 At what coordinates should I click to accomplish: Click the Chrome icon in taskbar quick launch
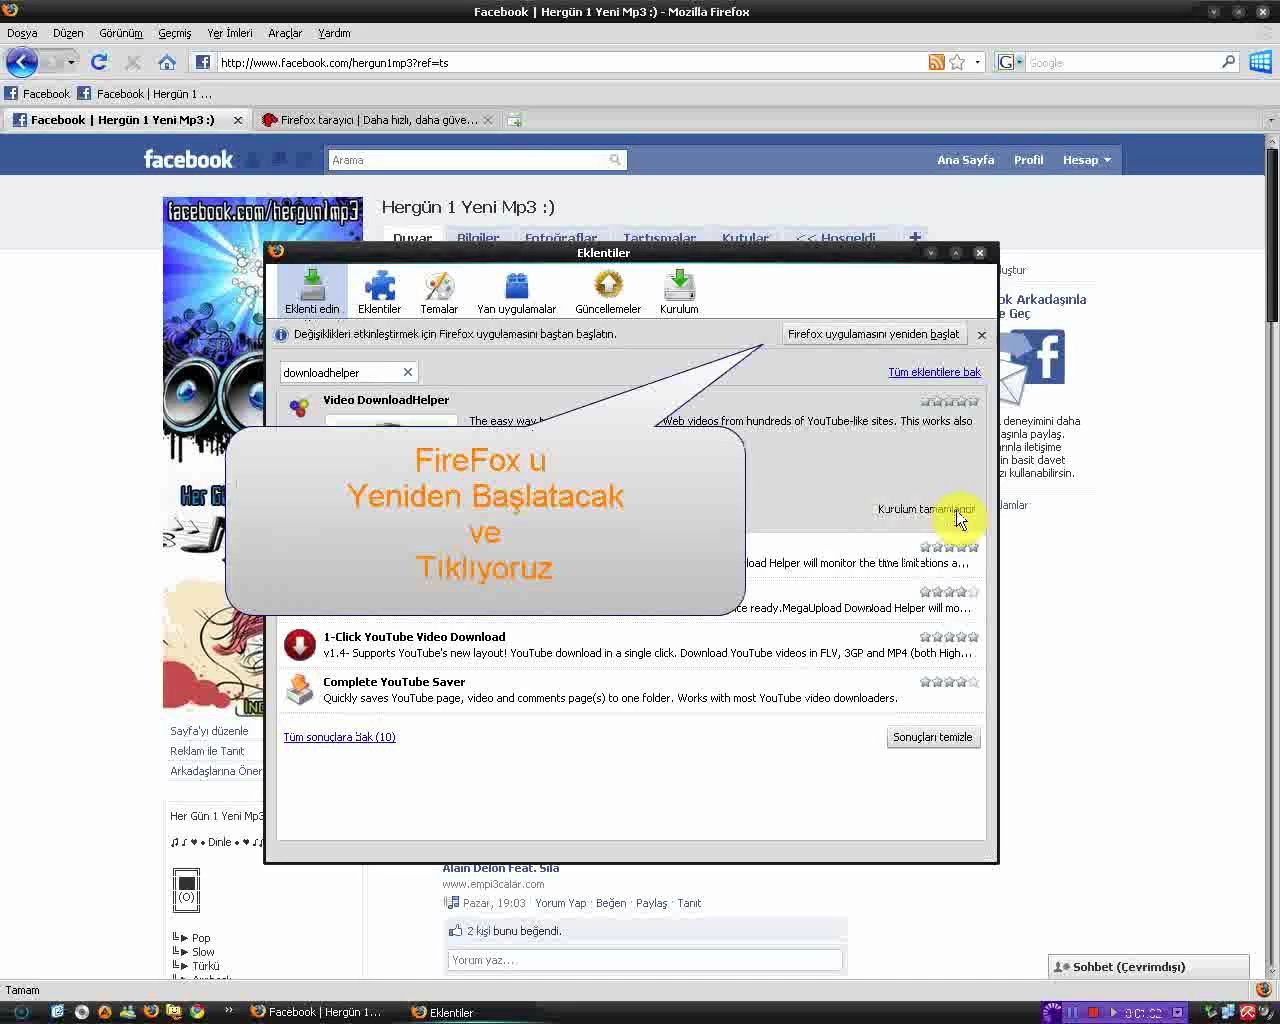pos(197,1012)
